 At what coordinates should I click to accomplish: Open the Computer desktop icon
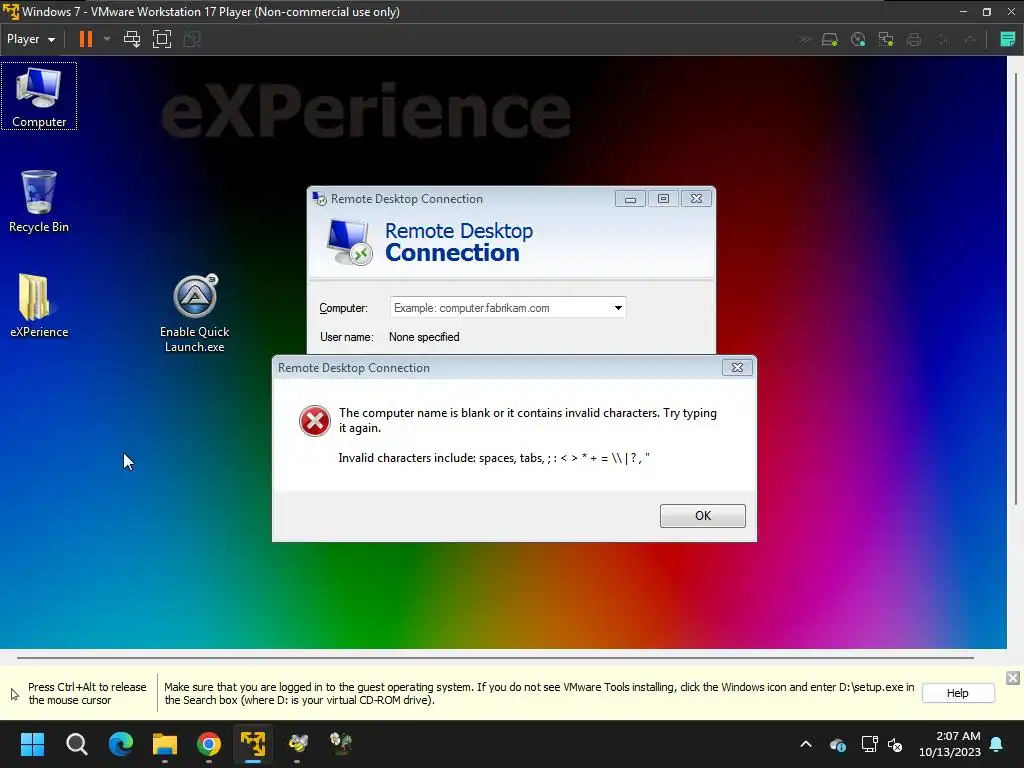point(39,97)
